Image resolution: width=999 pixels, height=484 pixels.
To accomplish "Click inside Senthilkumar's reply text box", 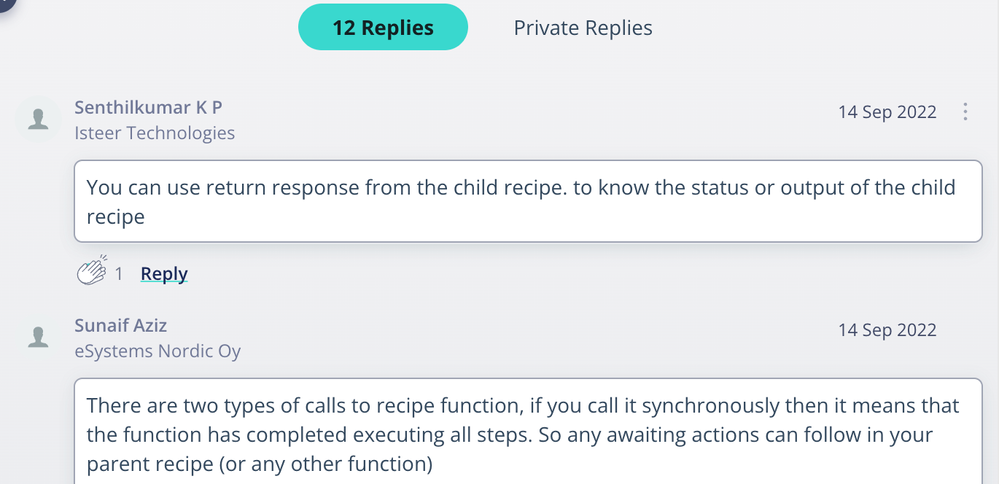I will [528, 201].
